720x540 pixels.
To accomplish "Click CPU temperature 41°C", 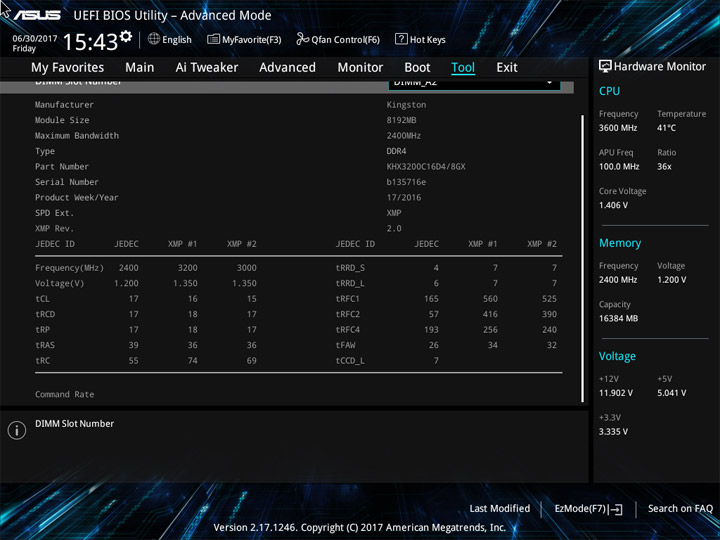I will 666,128.
